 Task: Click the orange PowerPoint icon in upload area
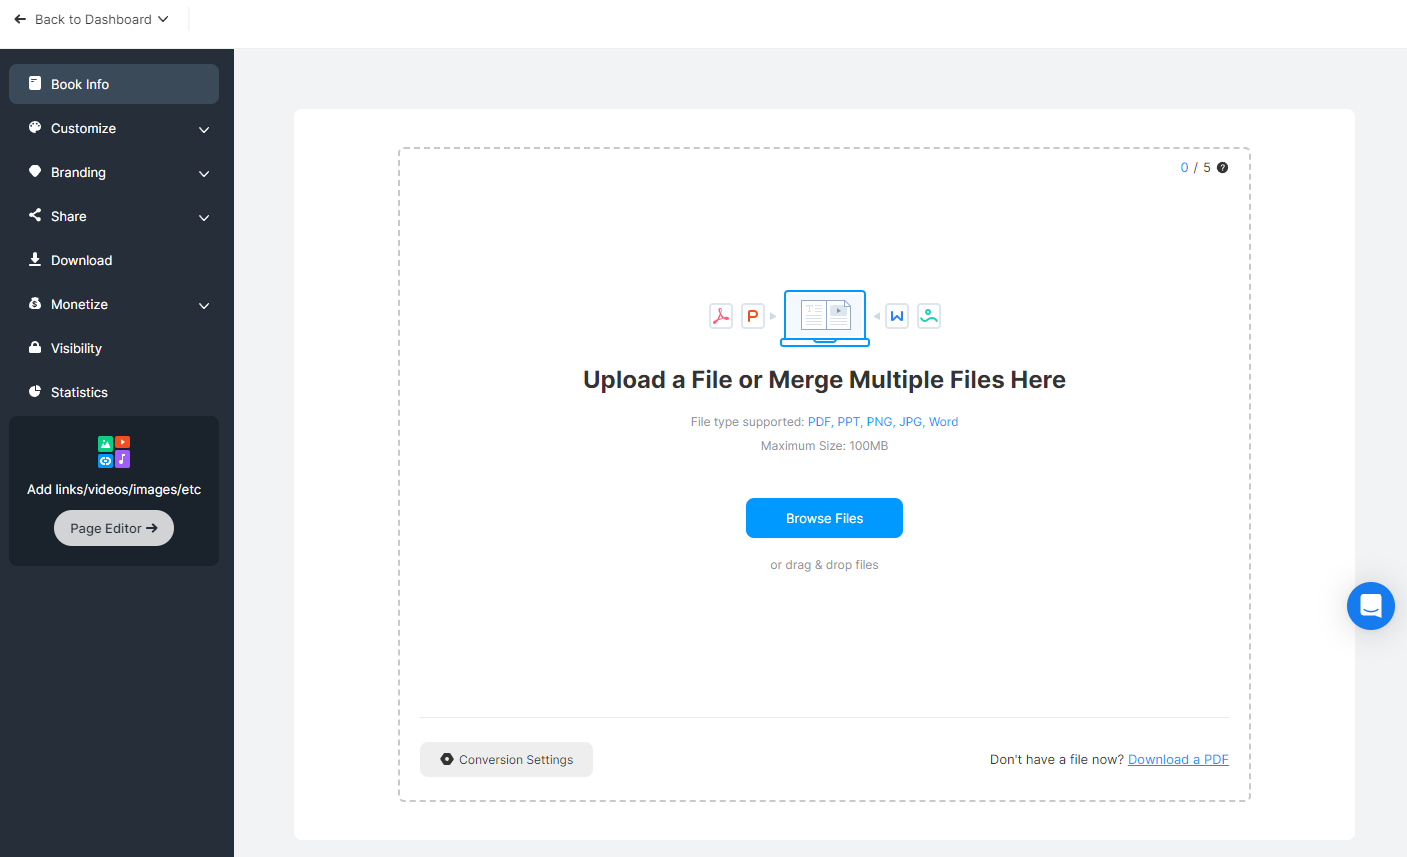coord(752,316)
